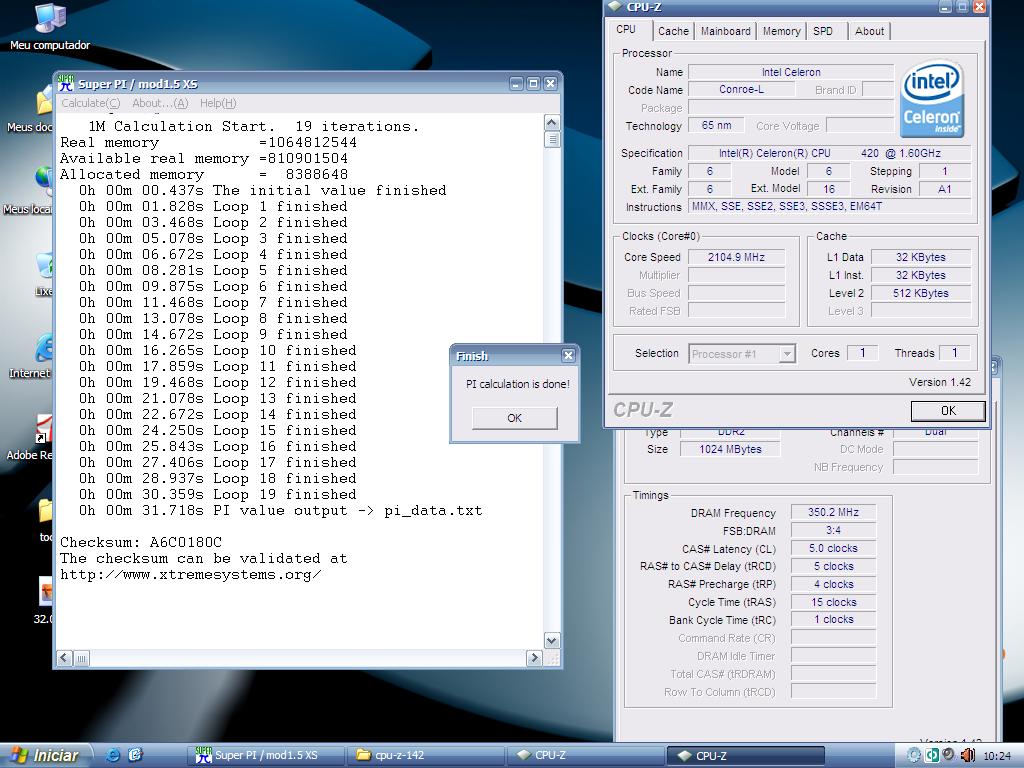Click the Intel Celeron inside logo
Viewport: 1024px width, 768px height.
(932, 99)
